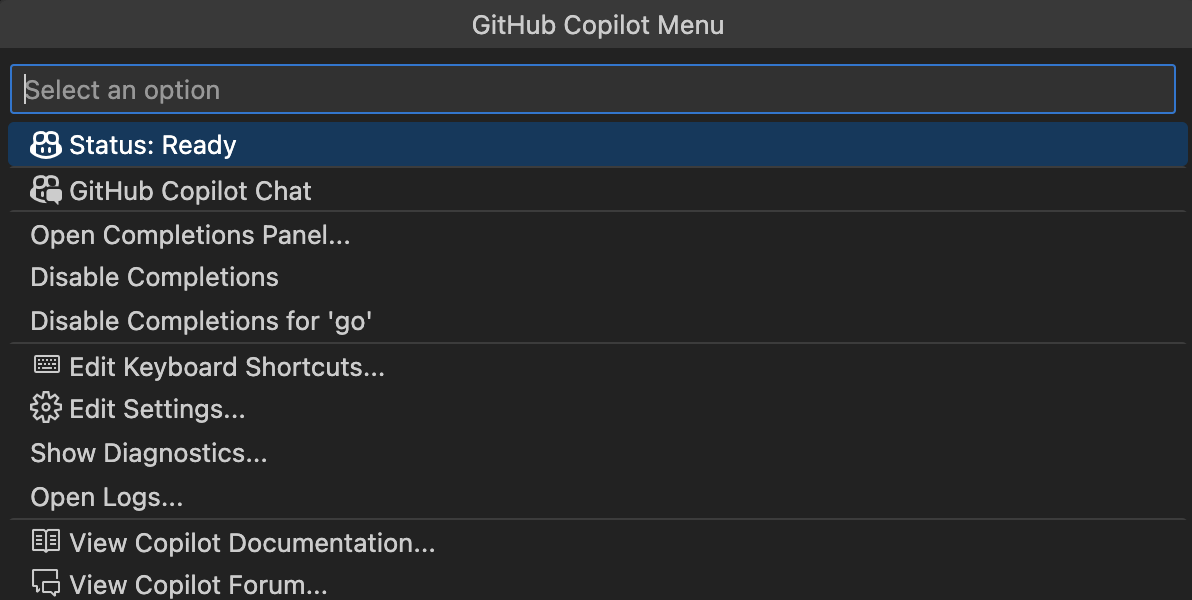Click the book icon for documentation
The image size is (1192, 600).
point(46,542)
